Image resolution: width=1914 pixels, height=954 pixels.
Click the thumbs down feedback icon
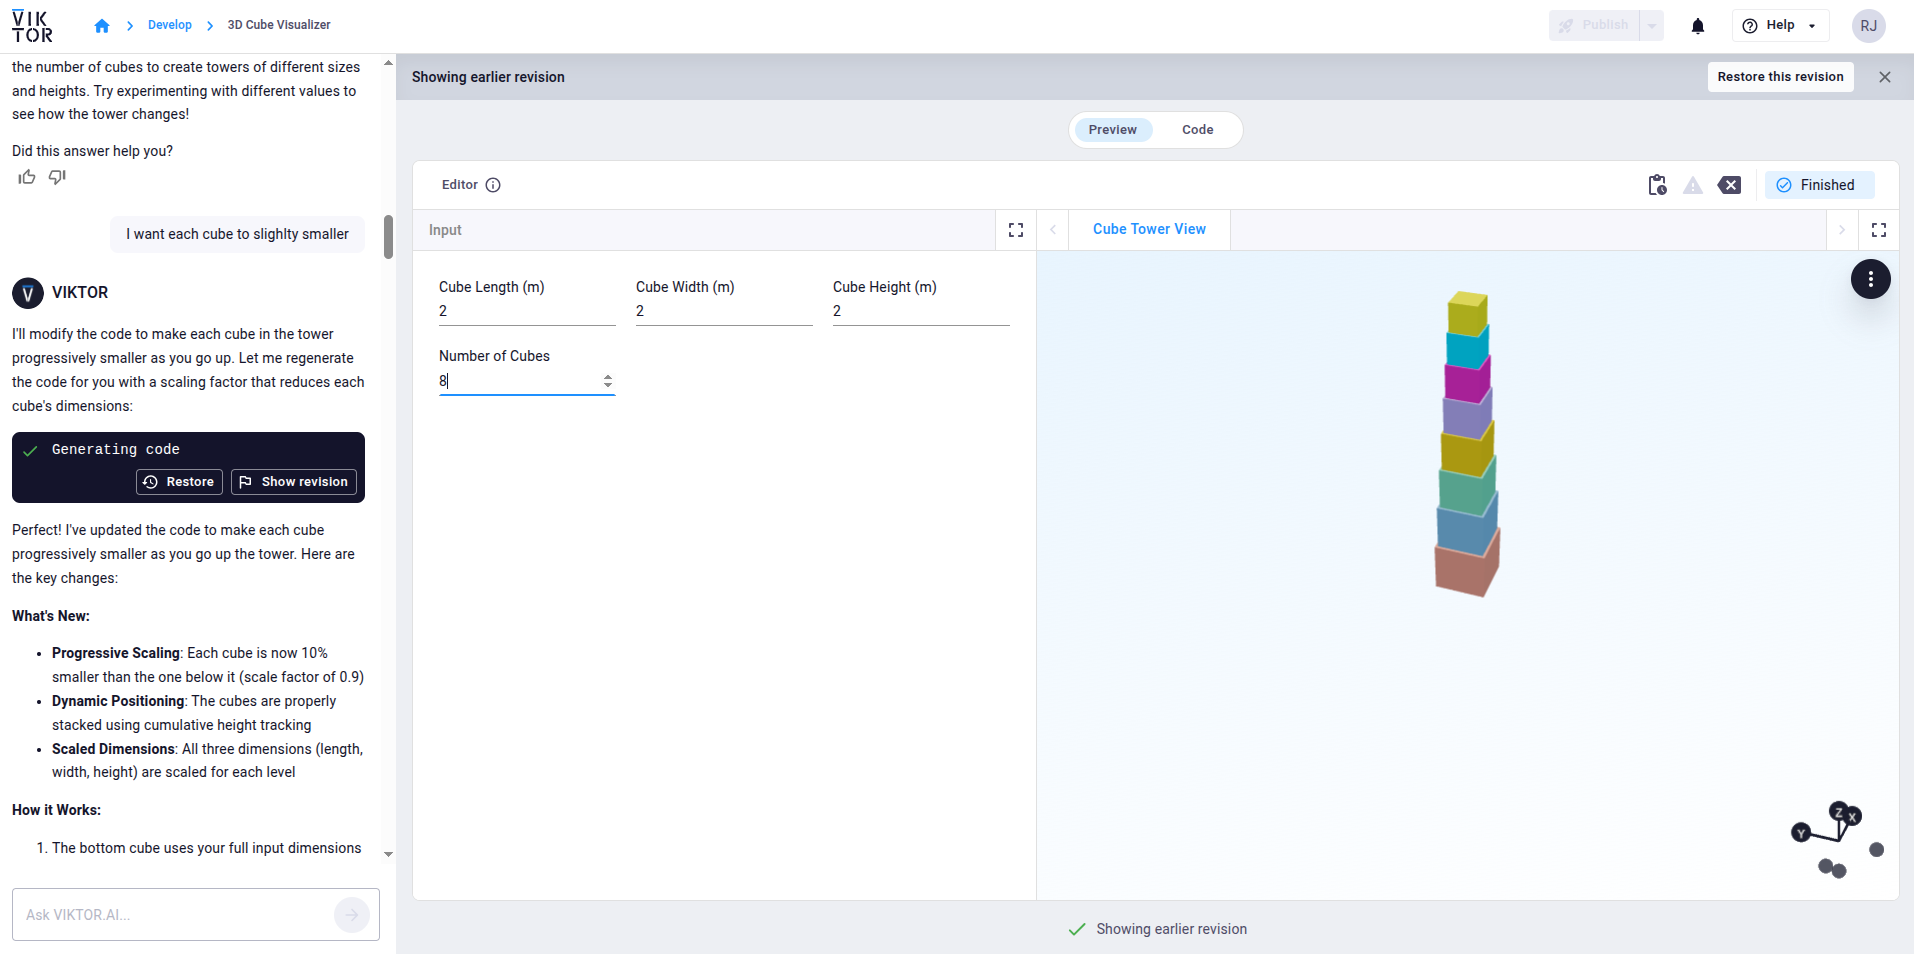coord(57,177)
